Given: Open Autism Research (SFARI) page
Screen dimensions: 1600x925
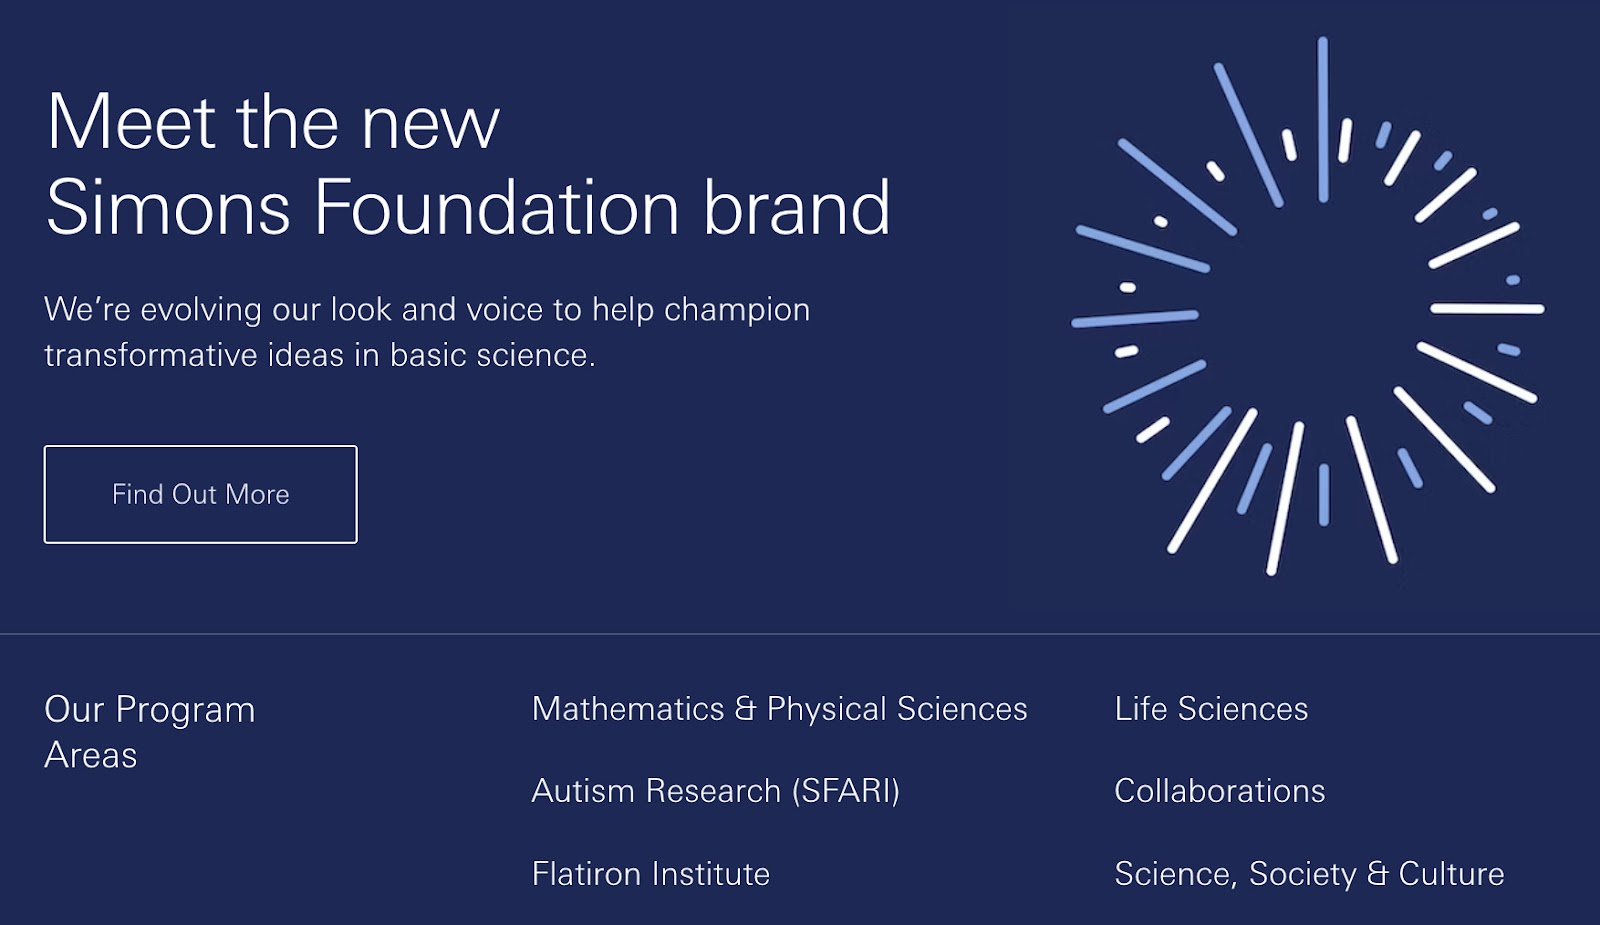Looking at the screenshot, I should [716, 790].
